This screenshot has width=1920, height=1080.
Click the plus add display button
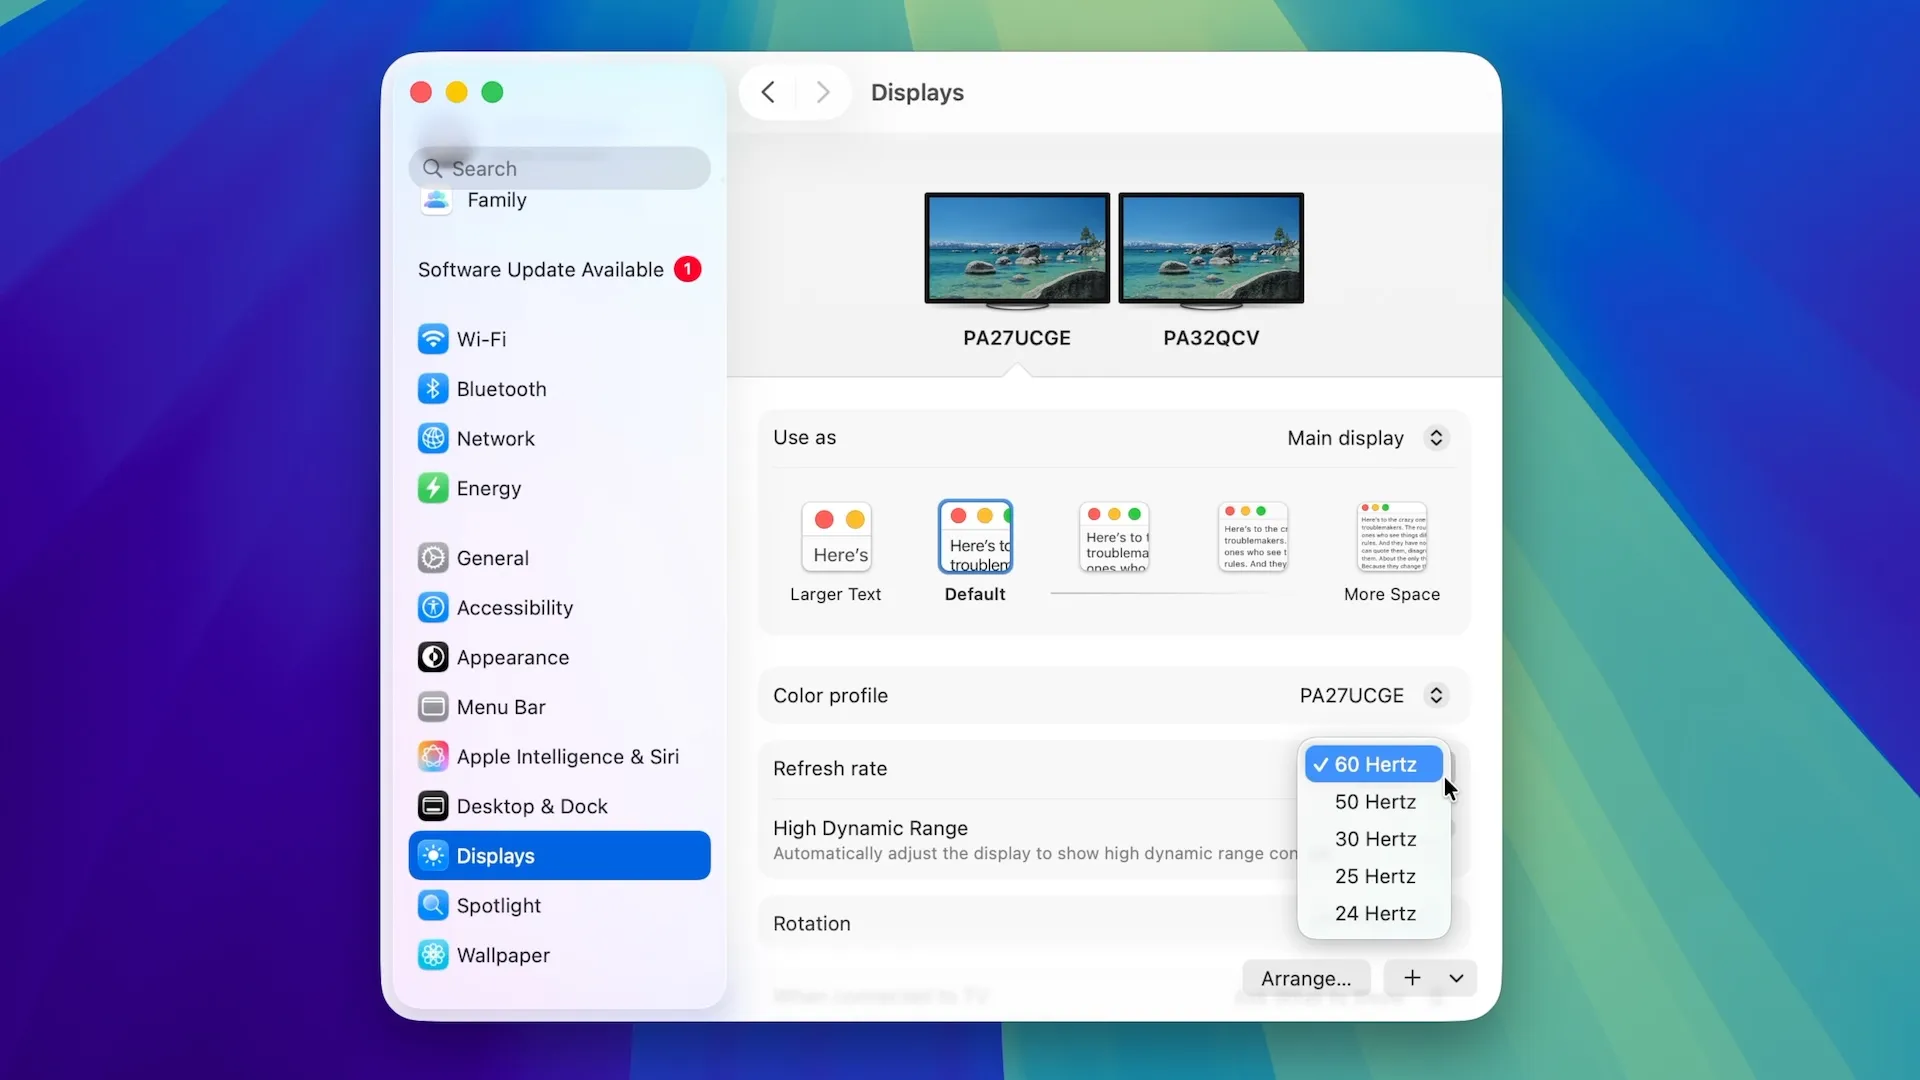tap(1412, 978)
